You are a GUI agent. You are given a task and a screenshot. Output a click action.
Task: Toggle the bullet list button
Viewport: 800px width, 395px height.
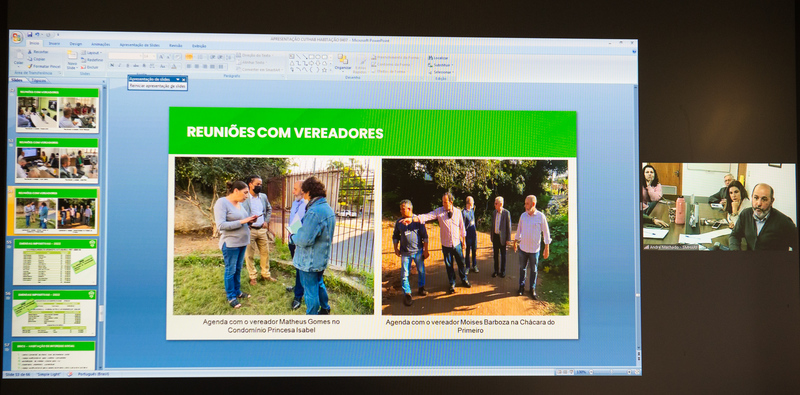coord(189,57)
